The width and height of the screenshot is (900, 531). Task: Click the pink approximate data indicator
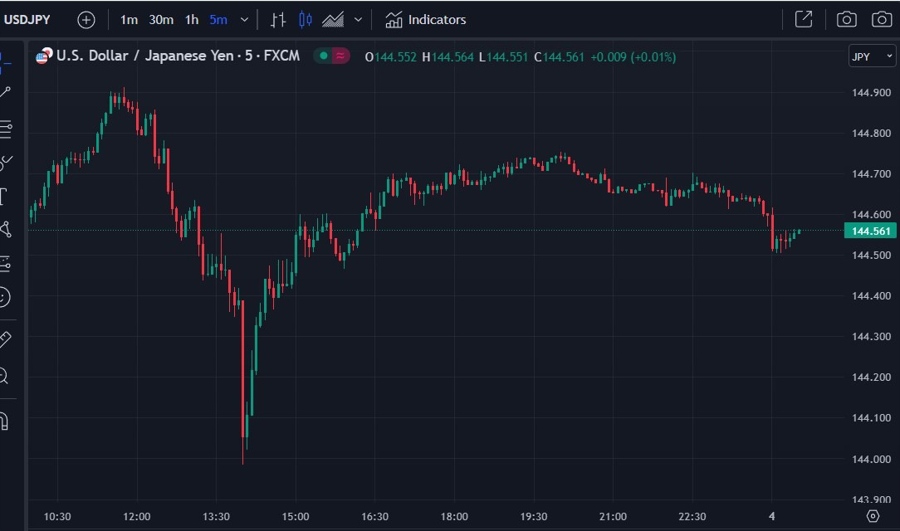[x=340, y=56]
